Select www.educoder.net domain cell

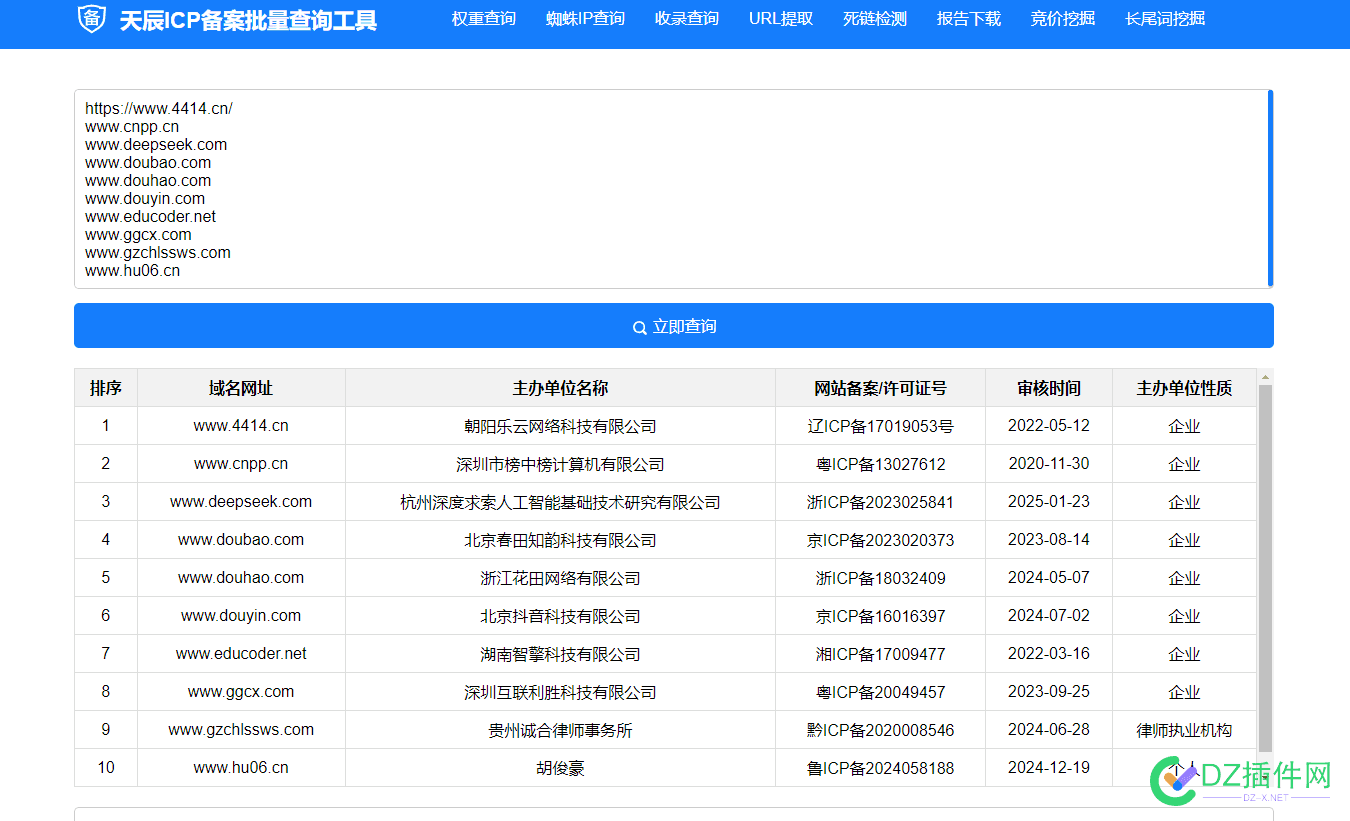tap(241, 654)
